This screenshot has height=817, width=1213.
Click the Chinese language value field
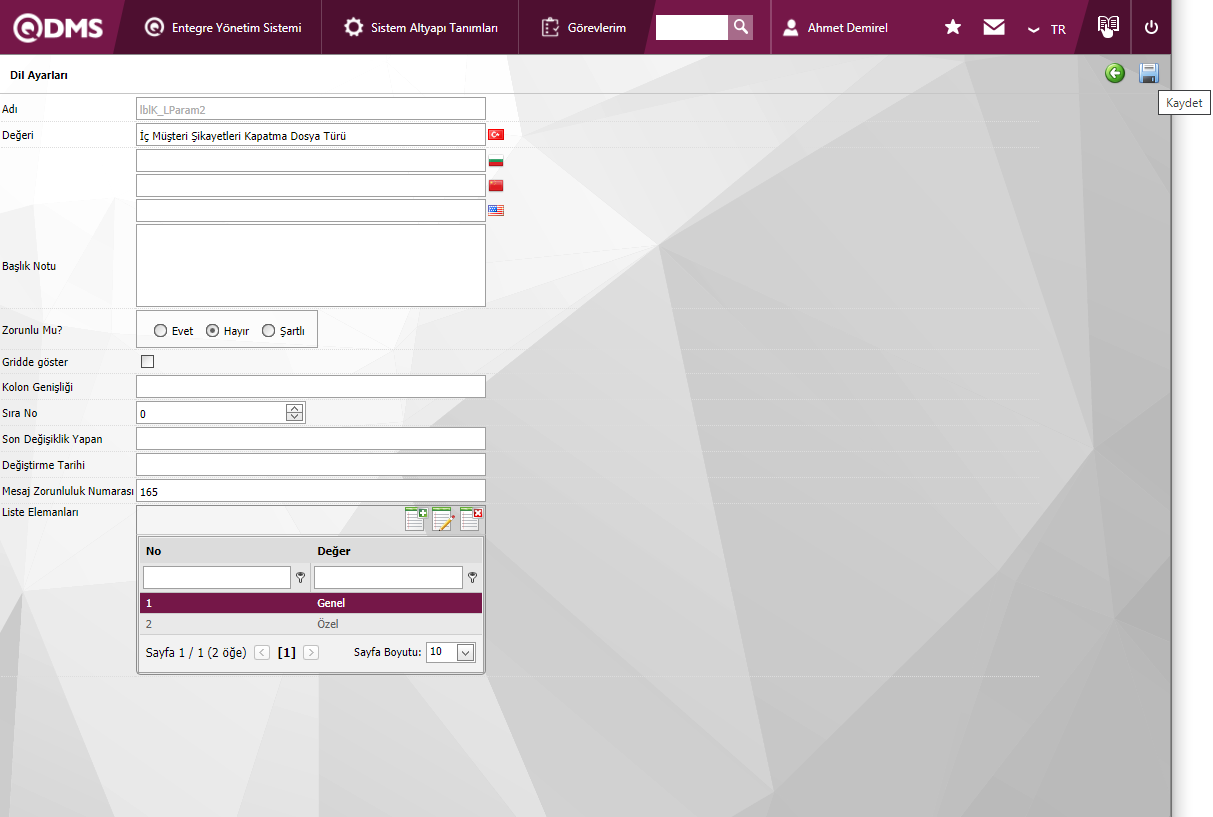(x=311, y=186)
